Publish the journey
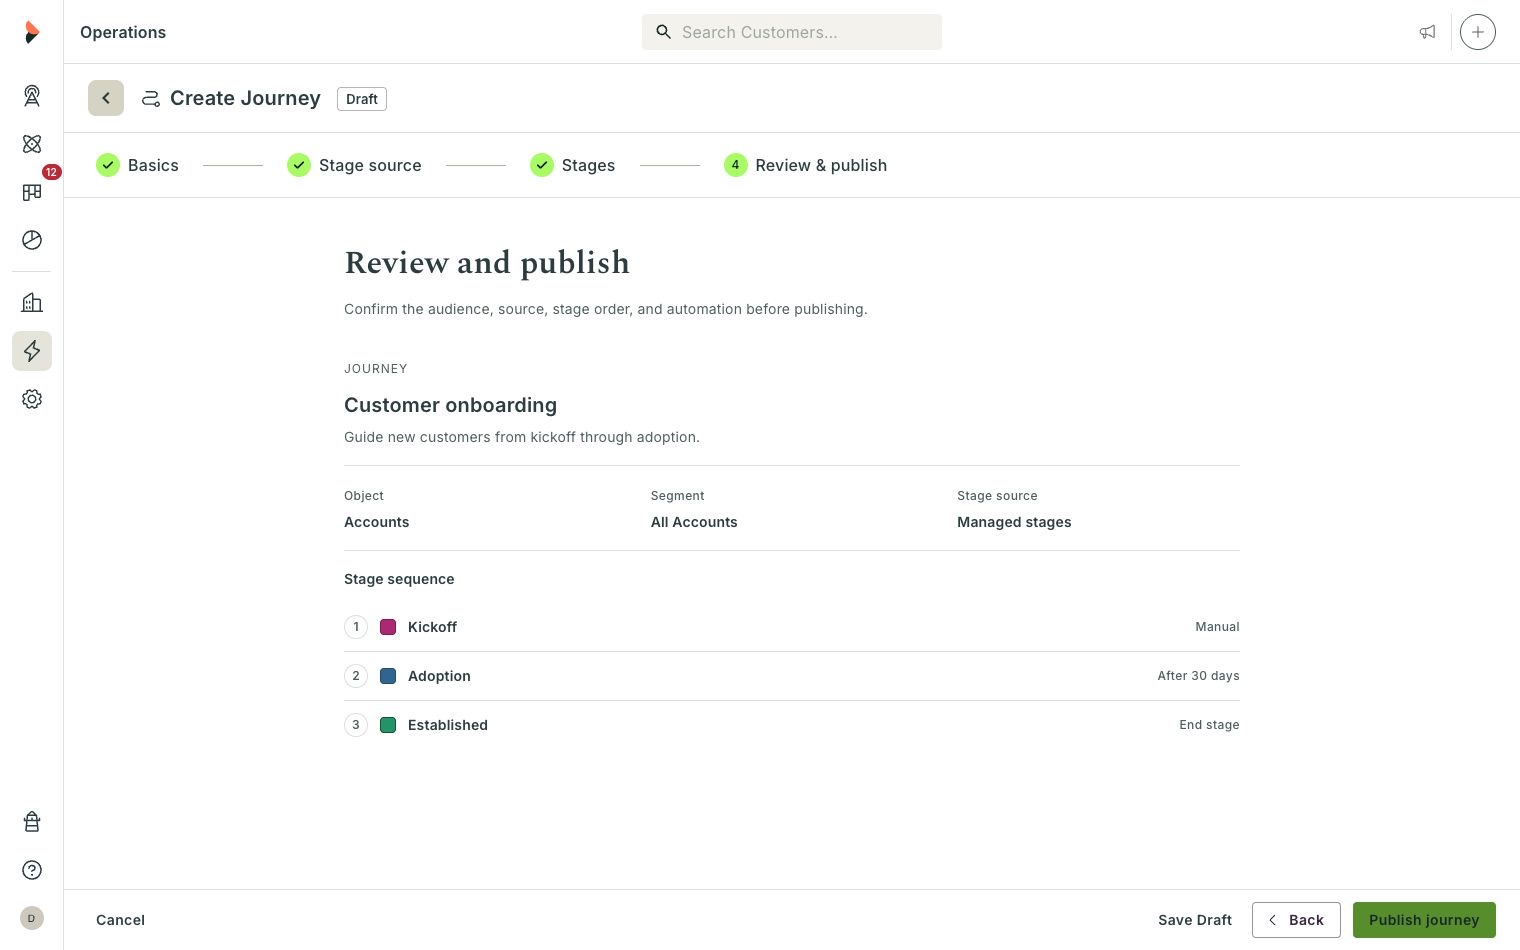This screenshot has height=950, width=1520. click(x=1424, y=920)
